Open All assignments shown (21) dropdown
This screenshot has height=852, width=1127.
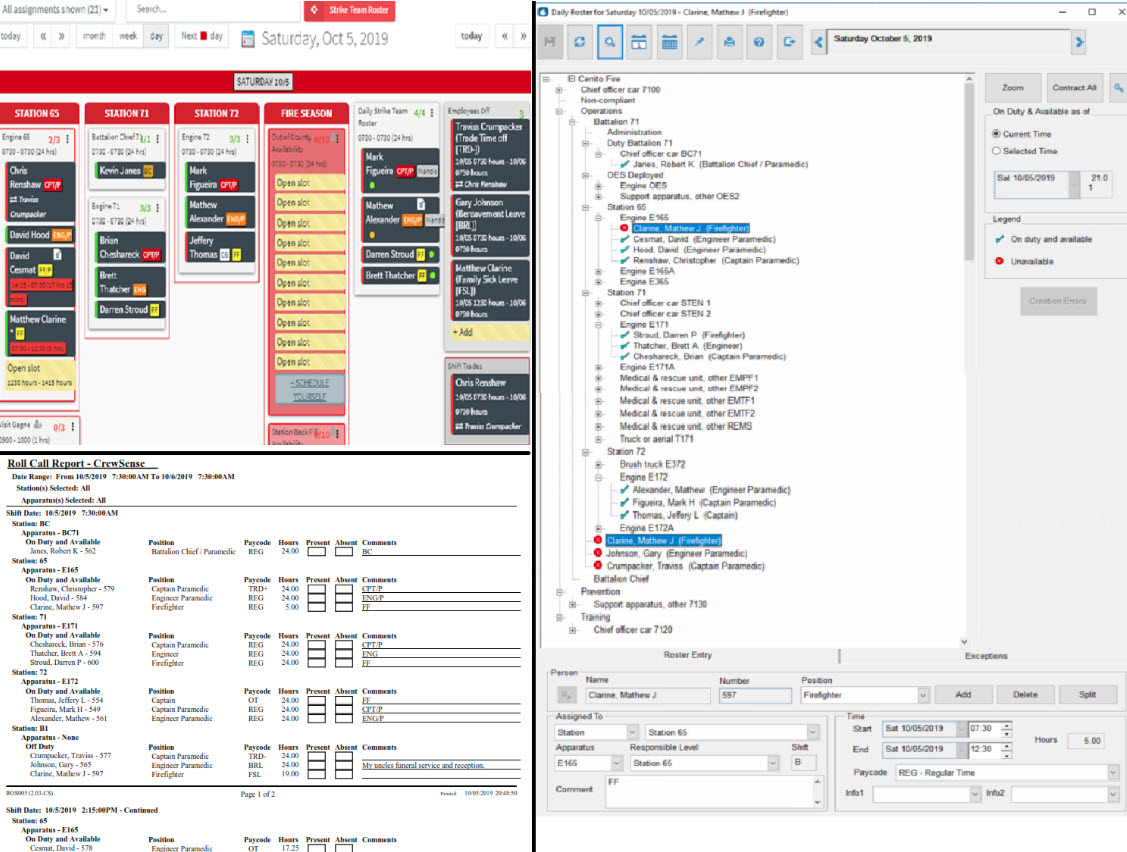55,9
